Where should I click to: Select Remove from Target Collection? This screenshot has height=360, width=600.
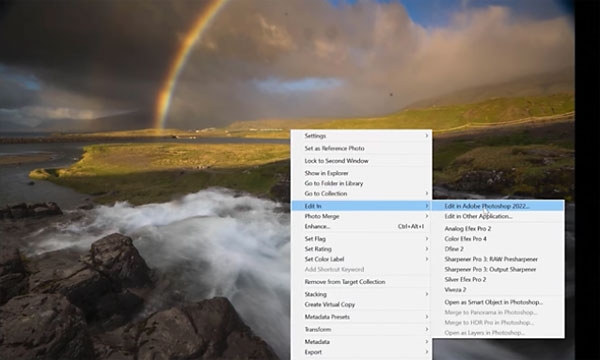(x=361, y=282)
